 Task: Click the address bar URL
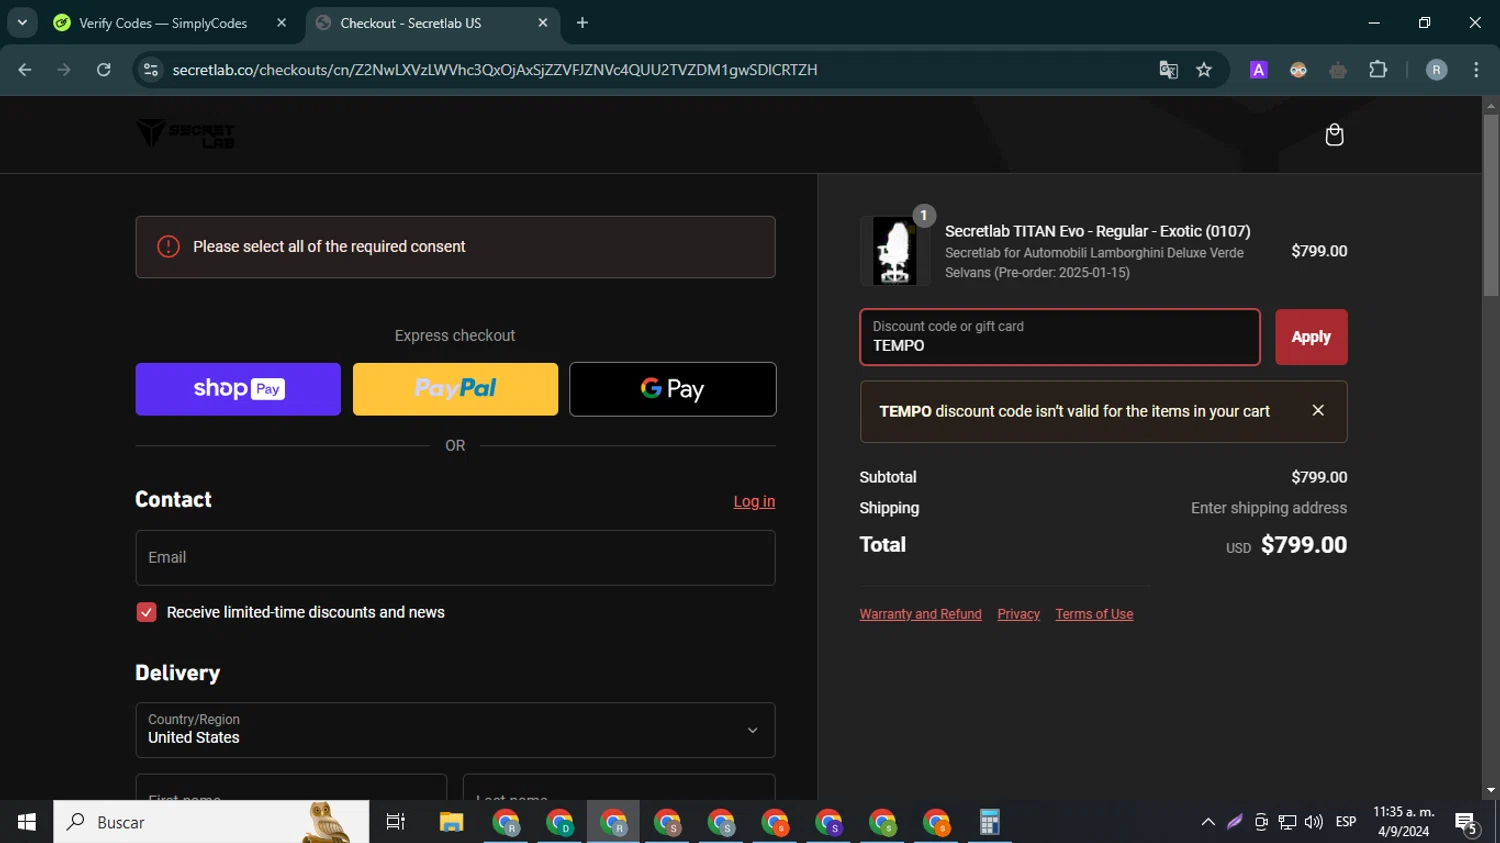tap(495, 70)
